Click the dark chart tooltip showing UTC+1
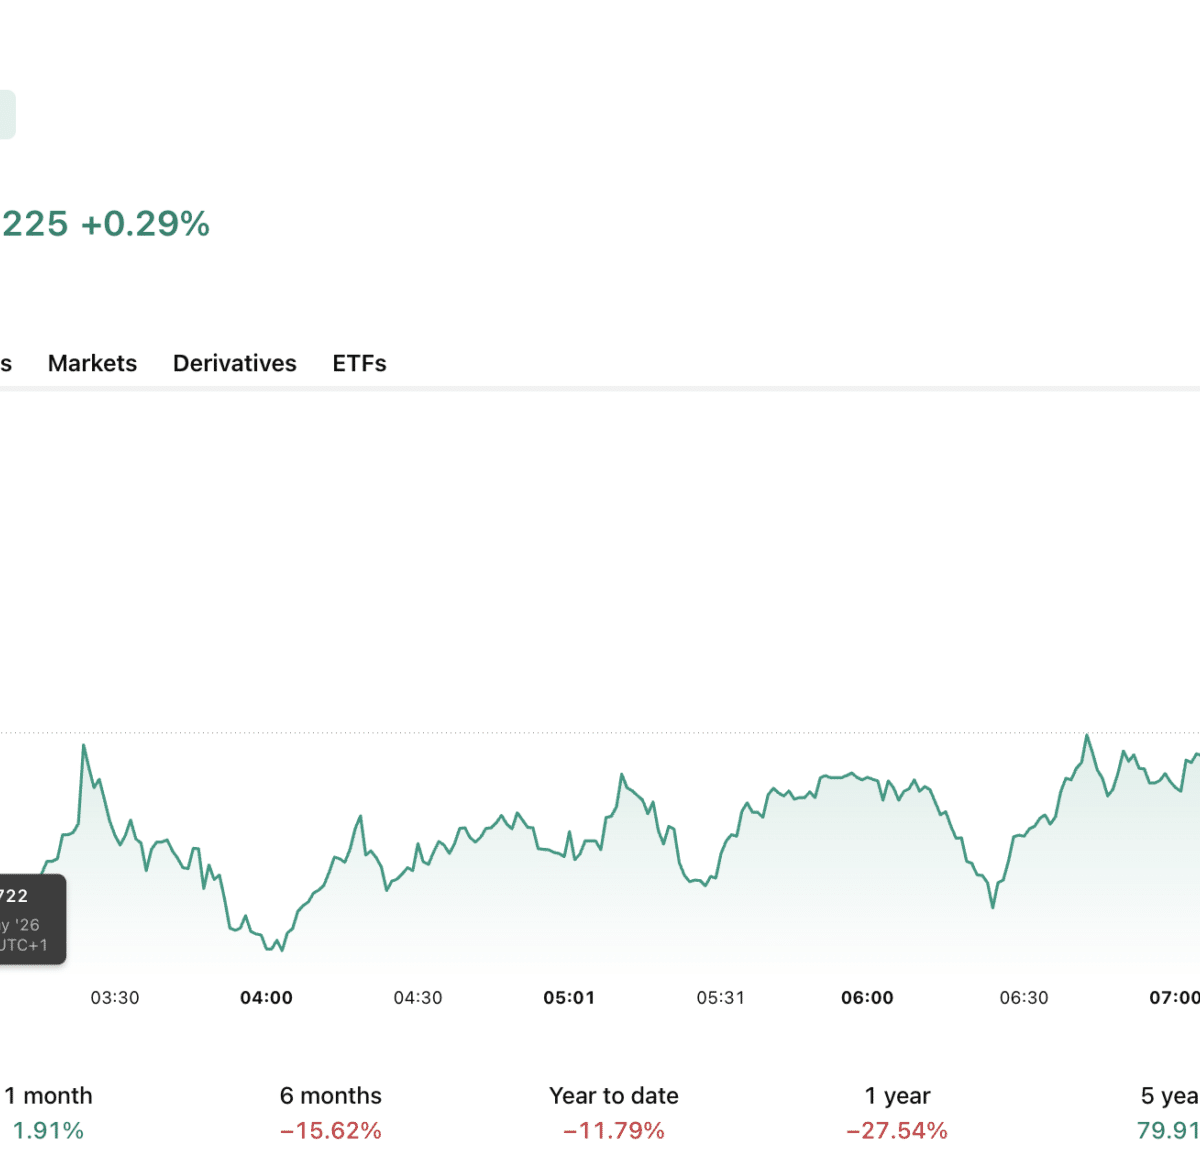Screen dimensions: 1200x1155 [x=32, y=920]
